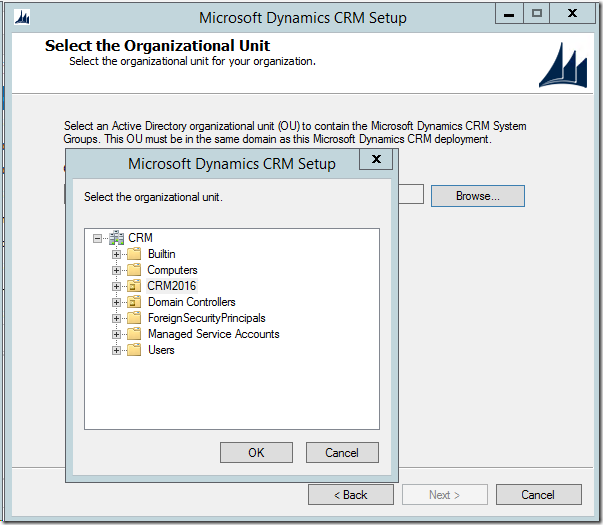The width and height of the screenshot is (603, 525).
Task: Click the Managed Service Accounts folder icon
Action: [x=134, y=334]
